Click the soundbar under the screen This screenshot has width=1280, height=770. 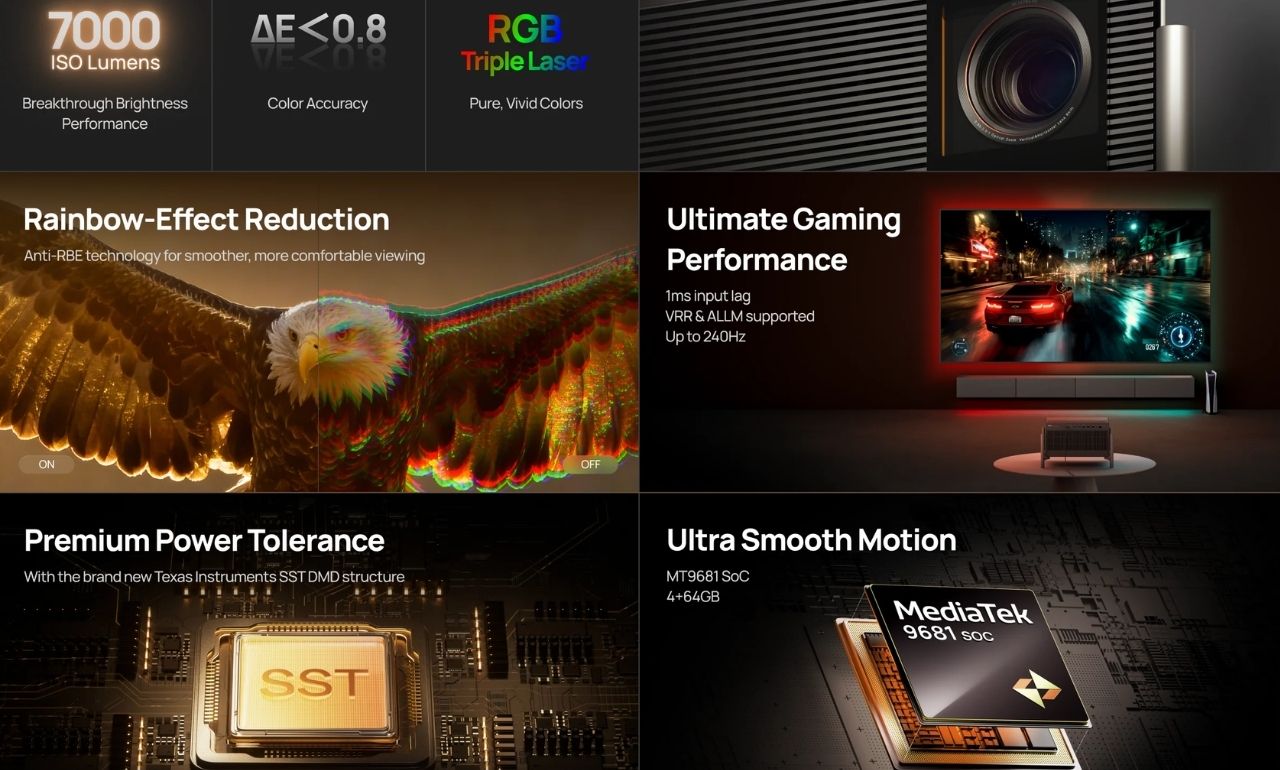coord(1075,387)
